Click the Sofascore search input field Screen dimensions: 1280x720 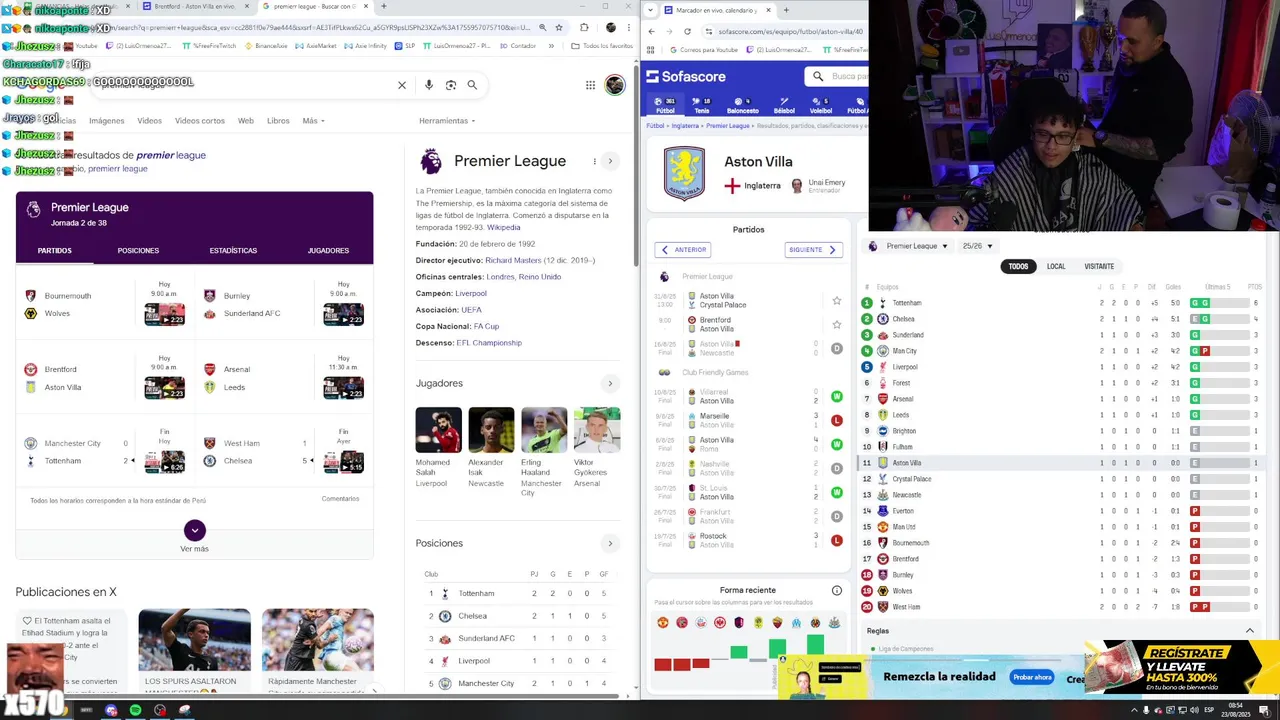coord(838,76)
